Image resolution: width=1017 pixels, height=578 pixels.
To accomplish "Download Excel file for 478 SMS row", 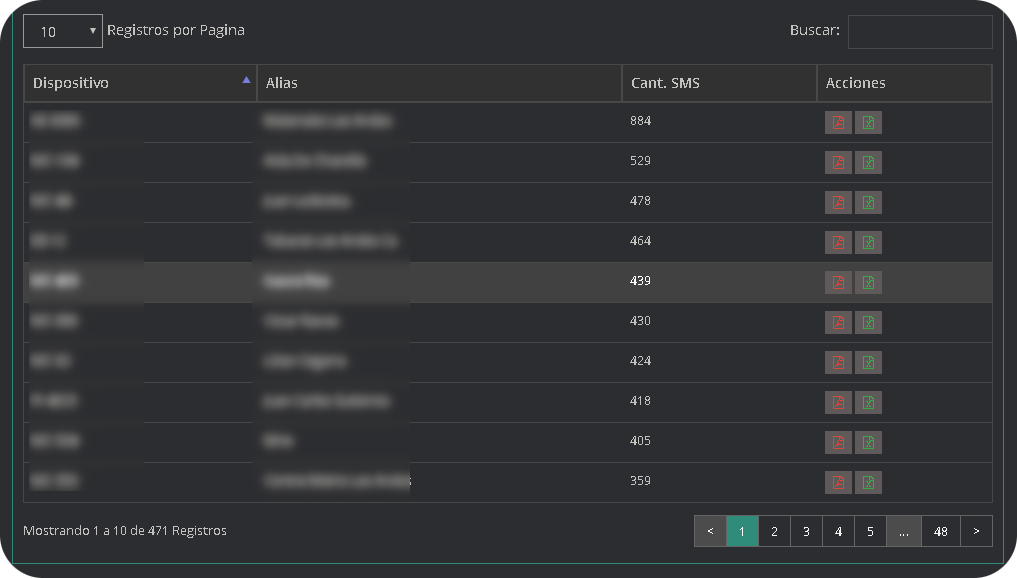I will [x=868, y=202].
